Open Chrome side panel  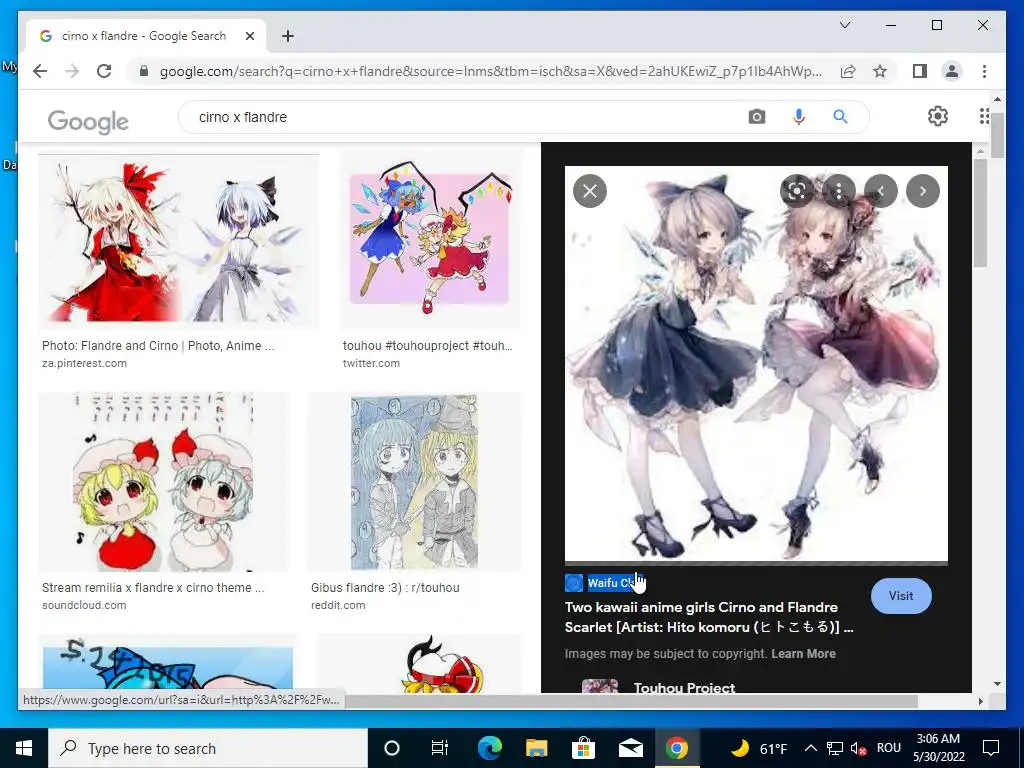(x=920, y=71)
